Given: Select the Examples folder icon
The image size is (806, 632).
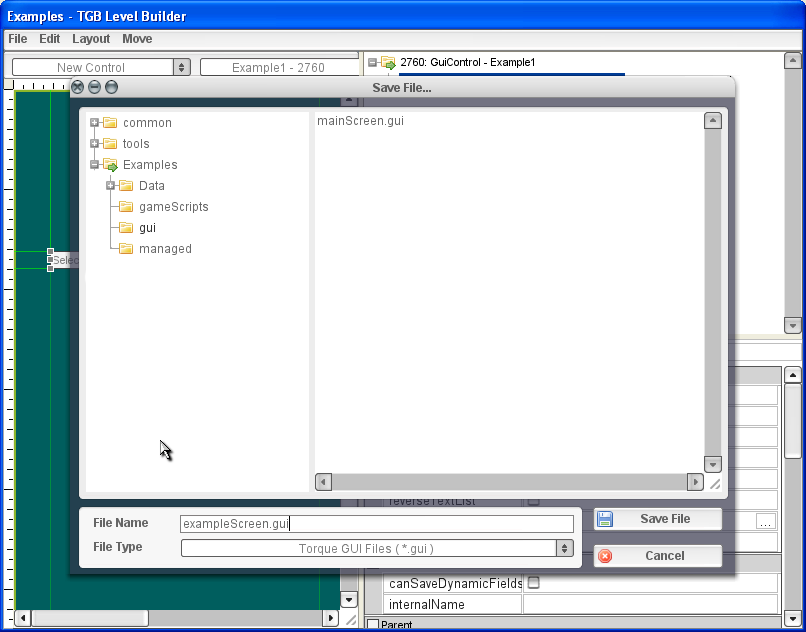Looking at the screenshot, I should (110, 165).
